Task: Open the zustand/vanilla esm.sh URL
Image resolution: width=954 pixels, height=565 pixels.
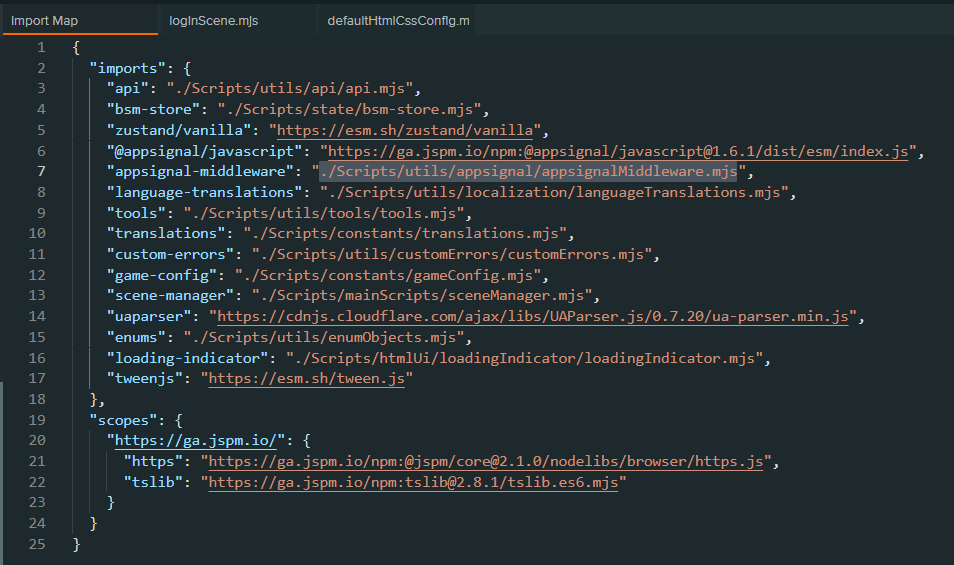Action: click(x=408, y=130)
